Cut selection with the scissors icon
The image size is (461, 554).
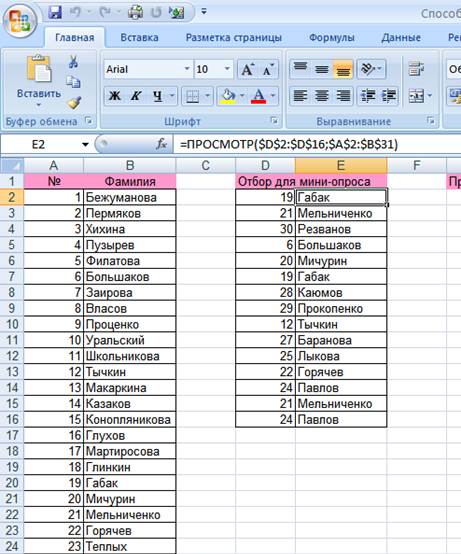click(73, 62)
